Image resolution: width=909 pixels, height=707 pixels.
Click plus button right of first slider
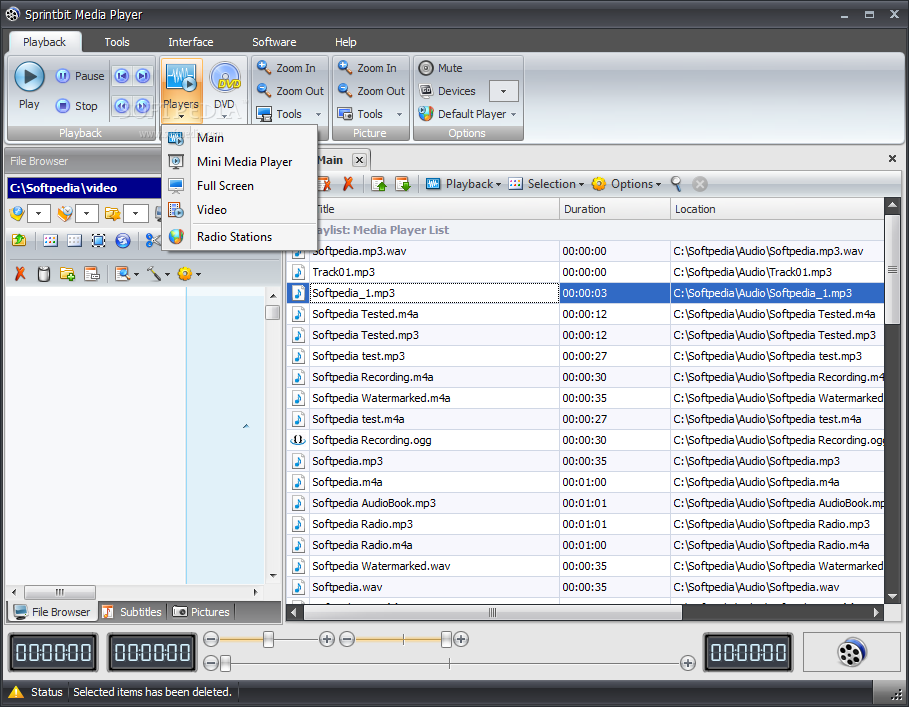point(327,639)
